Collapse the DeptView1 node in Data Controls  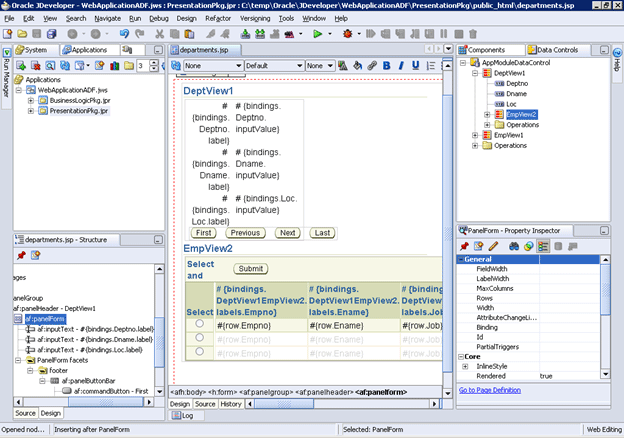[x=475, y=73]
